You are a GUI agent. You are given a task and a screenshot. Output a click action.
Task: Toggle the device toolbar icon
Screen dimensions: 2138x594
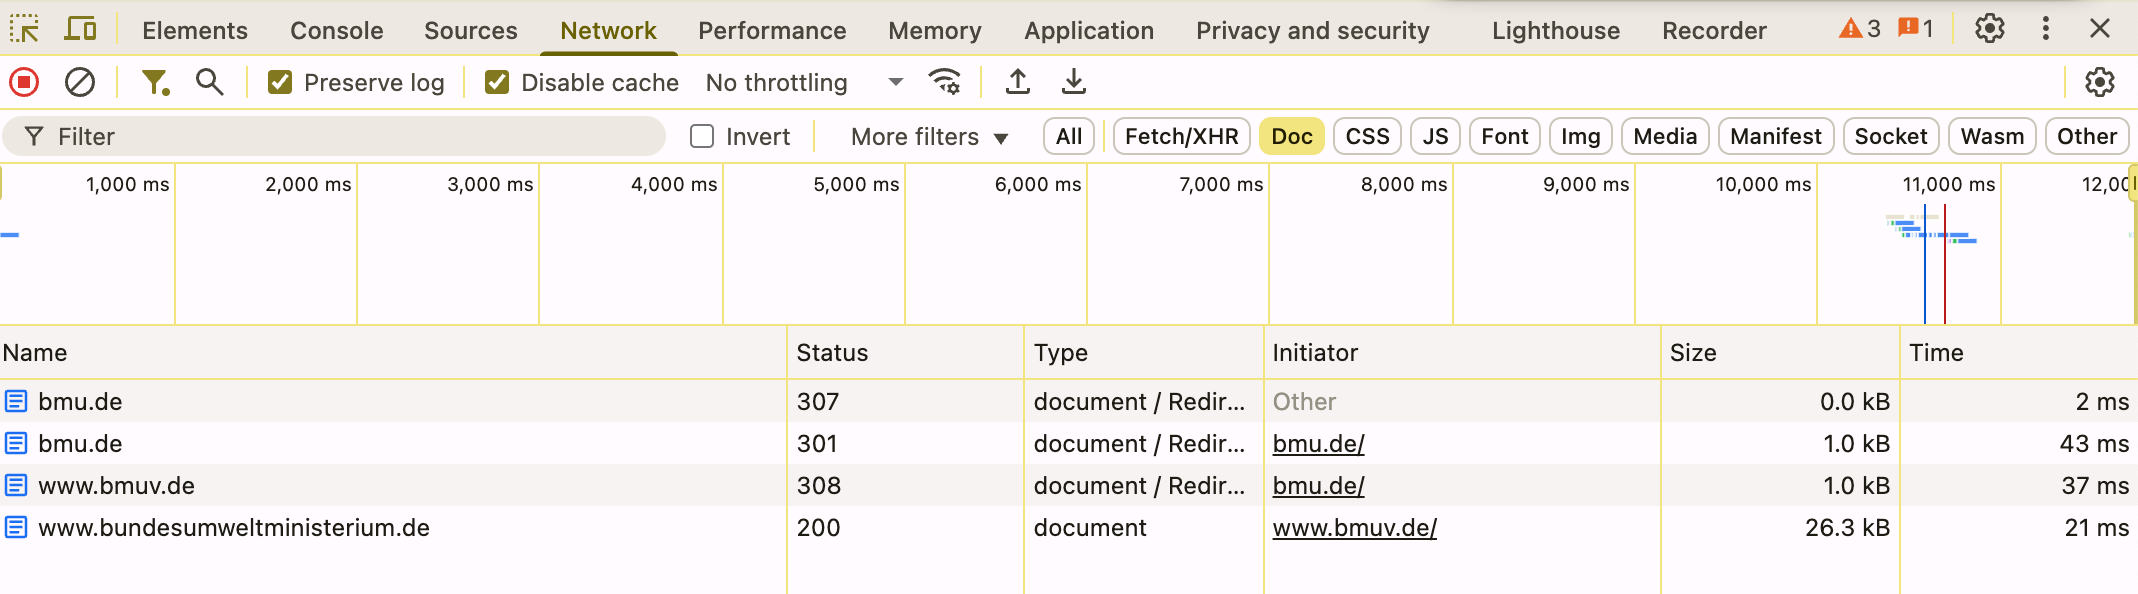pyautogui.click(x=80, y=29)
